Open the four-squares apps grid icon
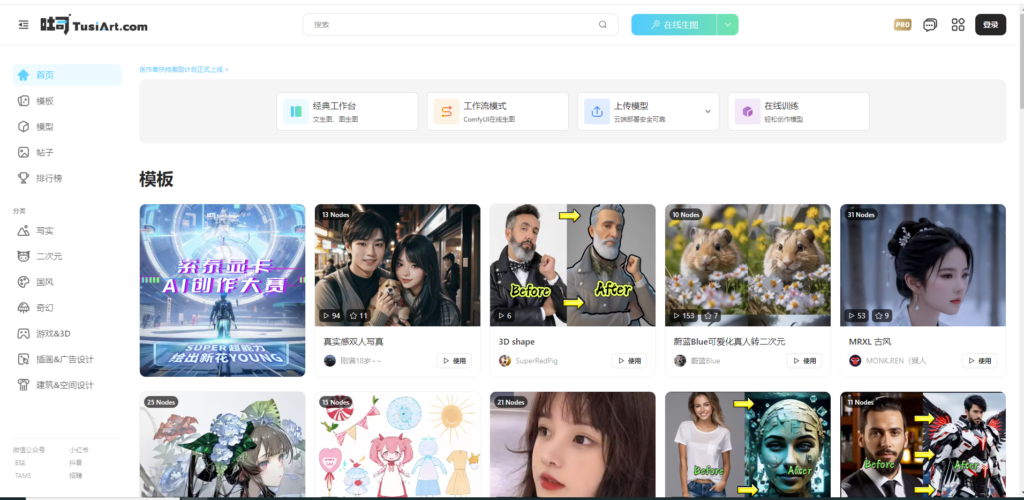Viewport: 1024px width, 500px height. 958,25
